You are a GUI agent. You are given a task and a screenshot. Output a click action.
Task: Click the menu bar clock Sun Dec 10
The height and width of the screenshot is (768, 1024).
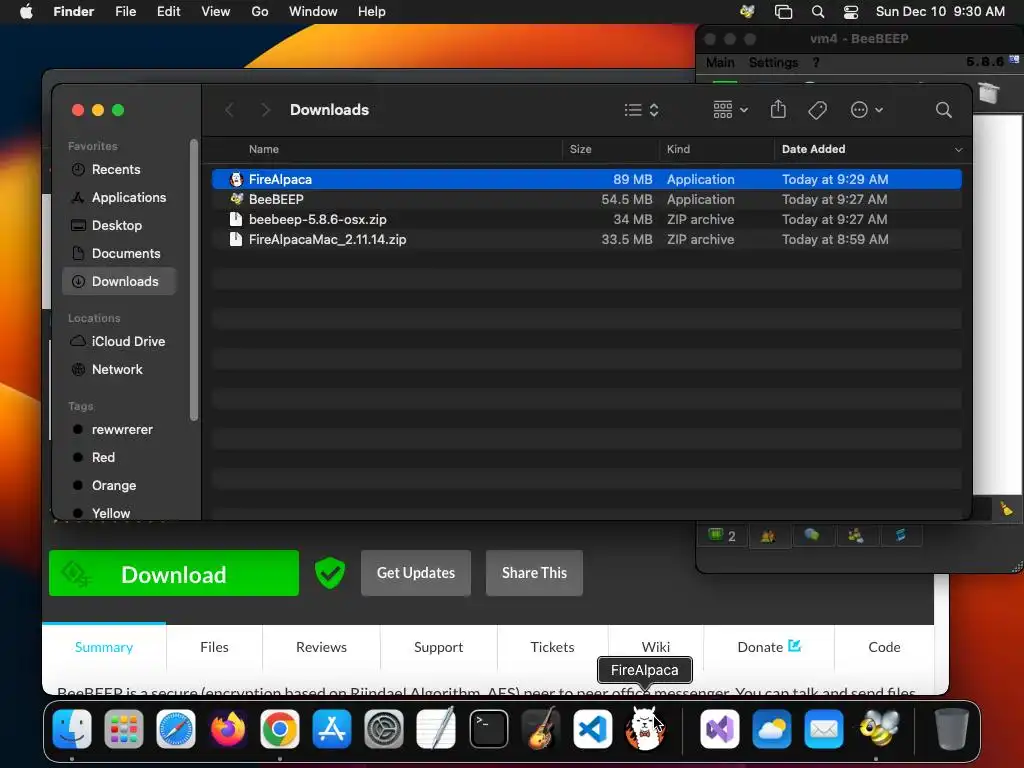point(940,12)
